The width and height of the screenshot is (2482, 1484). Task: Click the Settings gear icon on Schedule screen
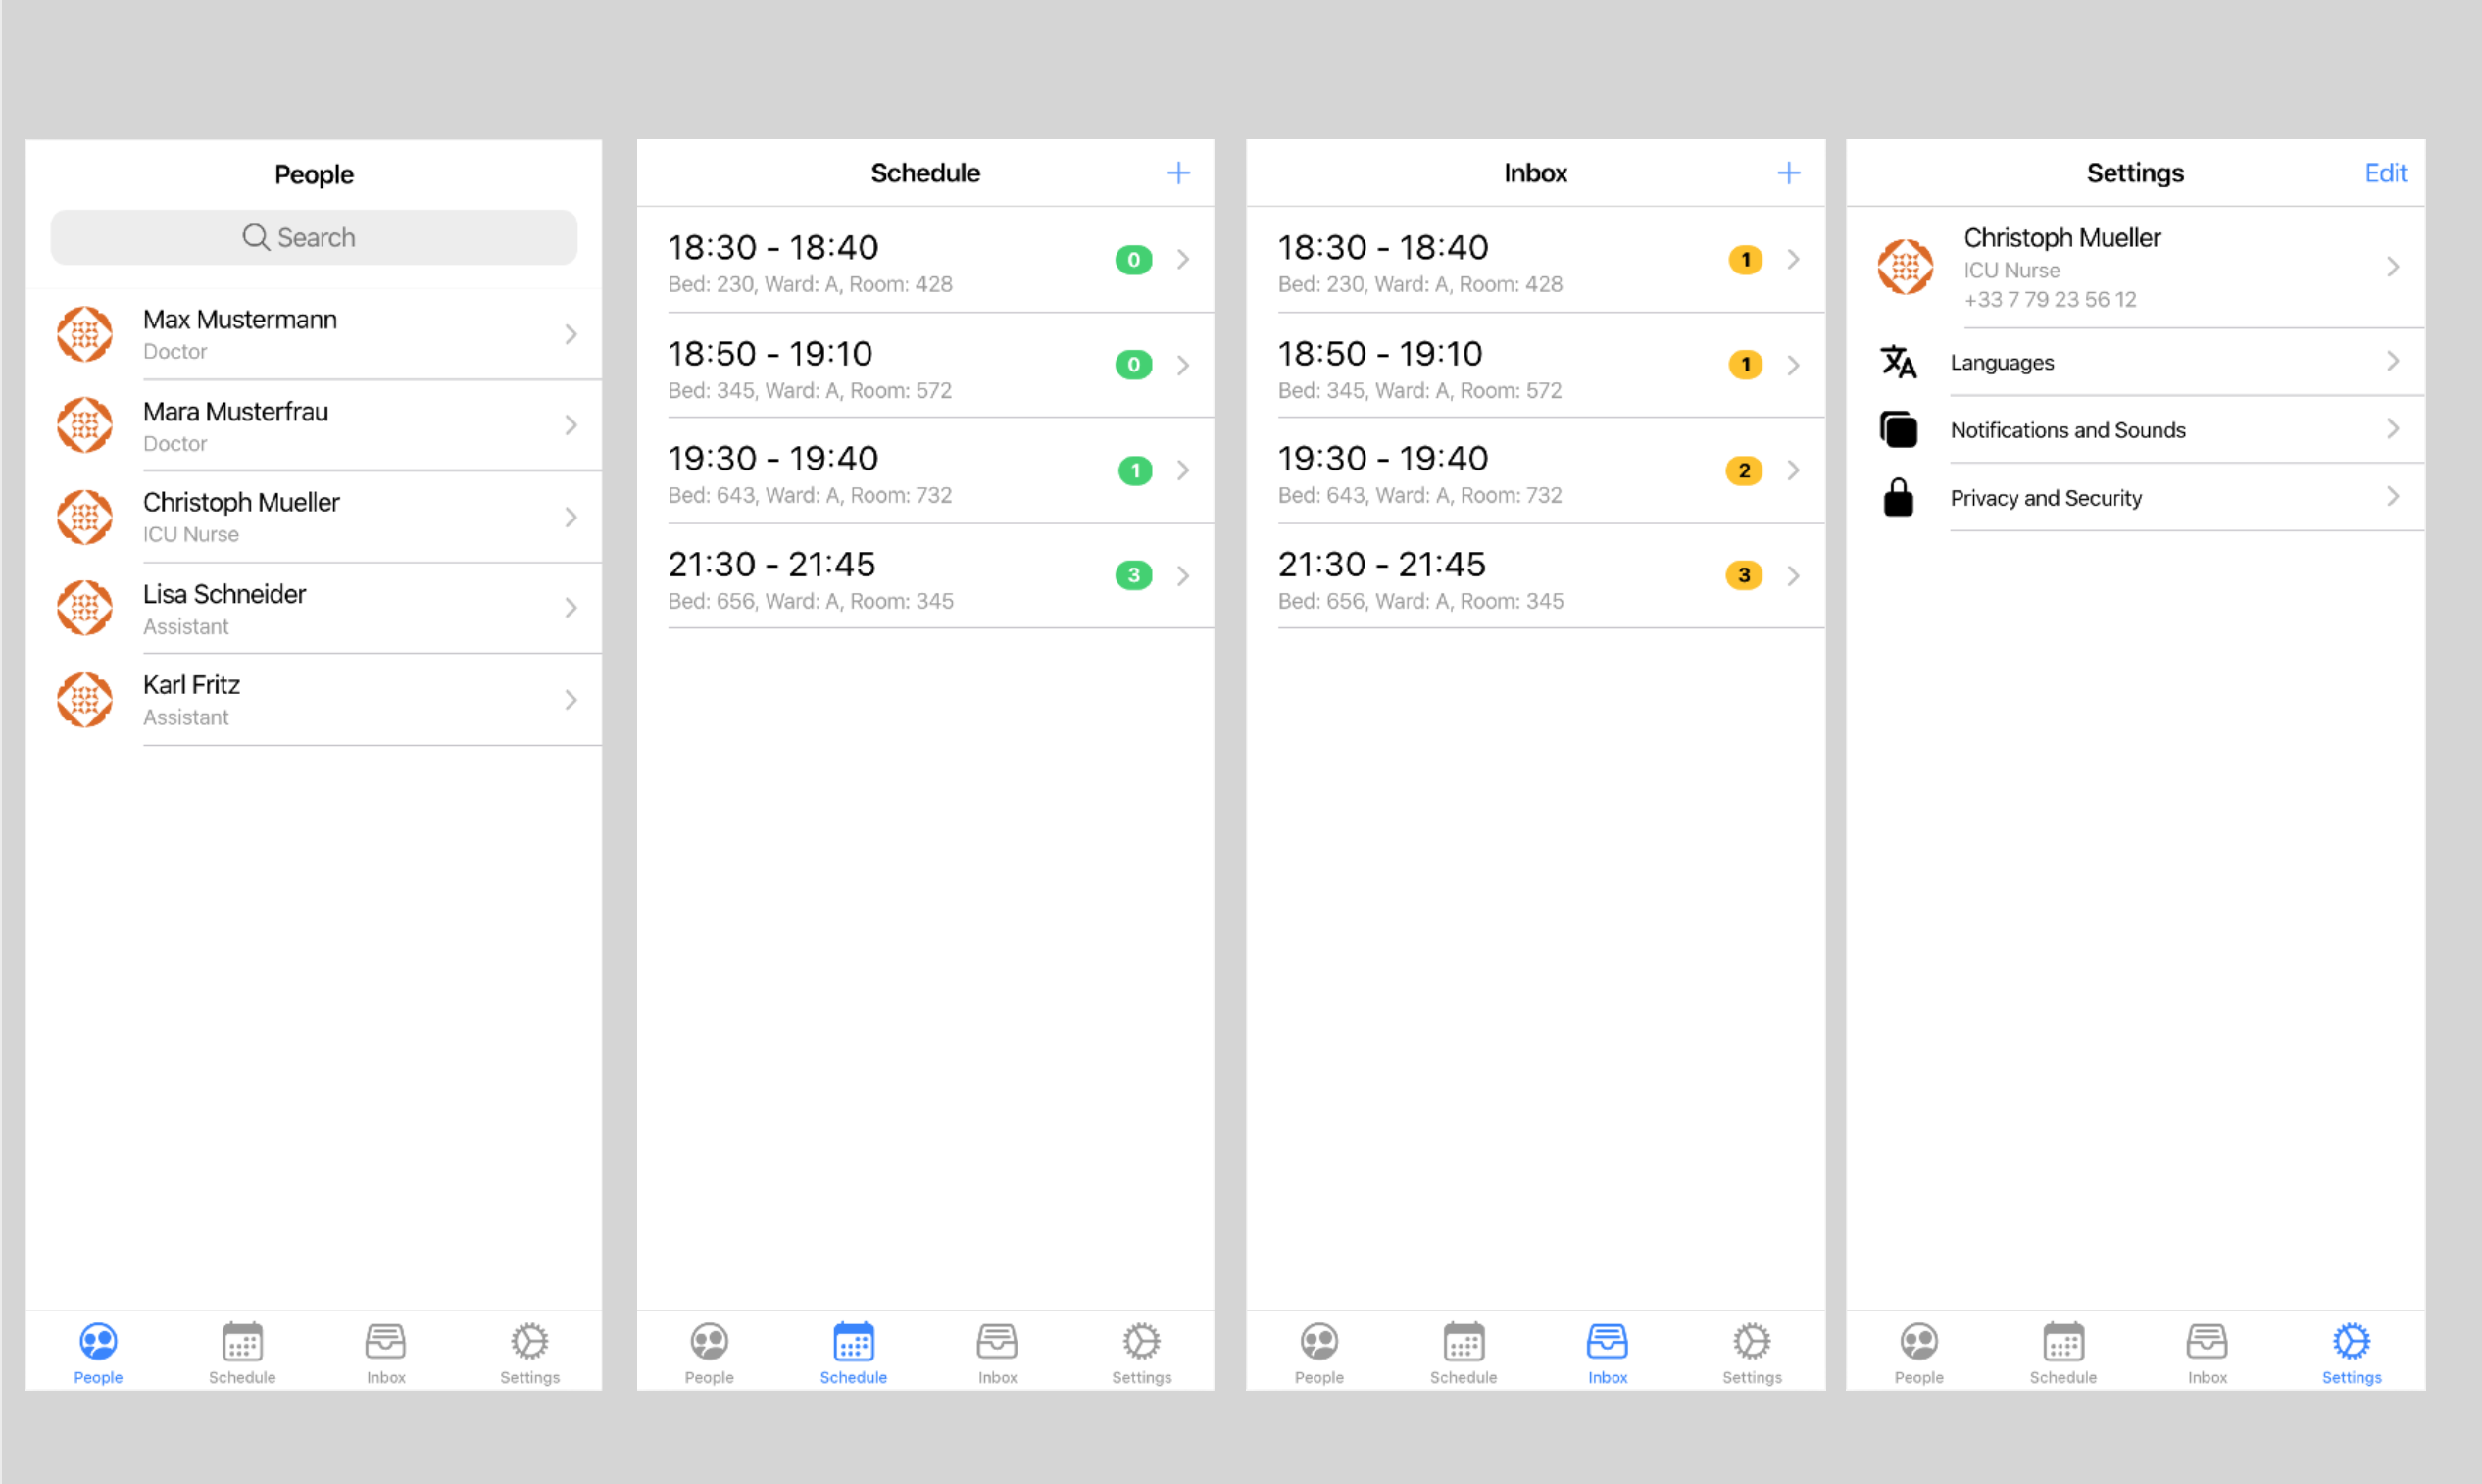1141,1342
